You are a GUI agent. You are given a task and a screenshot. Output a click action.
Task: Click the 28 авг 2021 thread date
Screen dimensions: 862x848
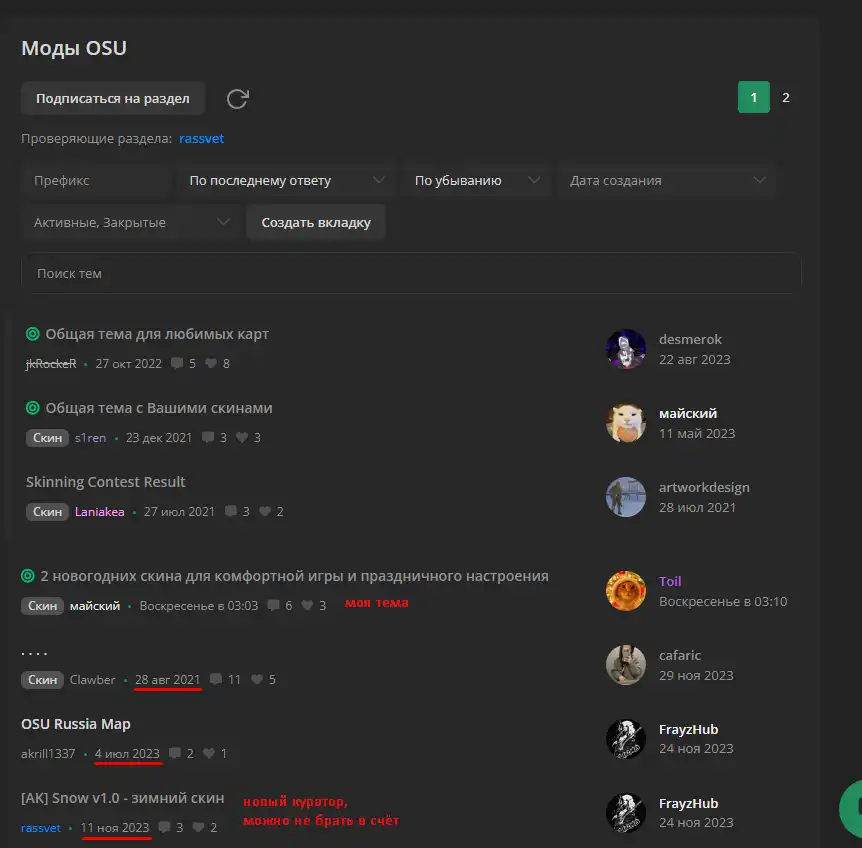point(168,679)
